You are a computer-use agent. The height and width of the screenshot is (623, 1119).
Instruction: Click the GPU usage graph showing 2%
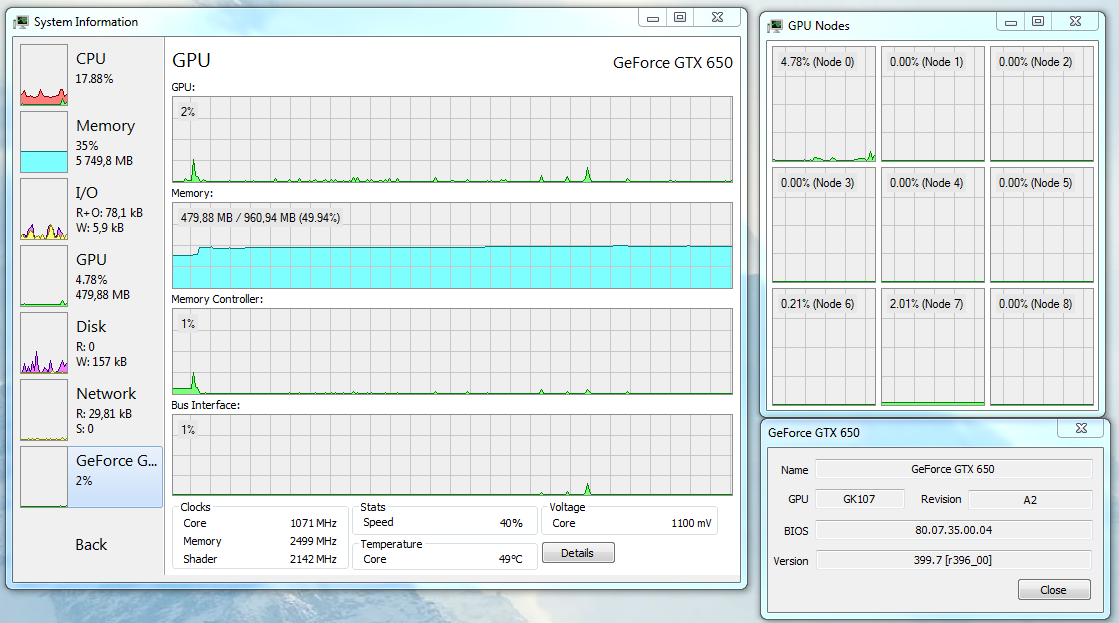(452, 139)
